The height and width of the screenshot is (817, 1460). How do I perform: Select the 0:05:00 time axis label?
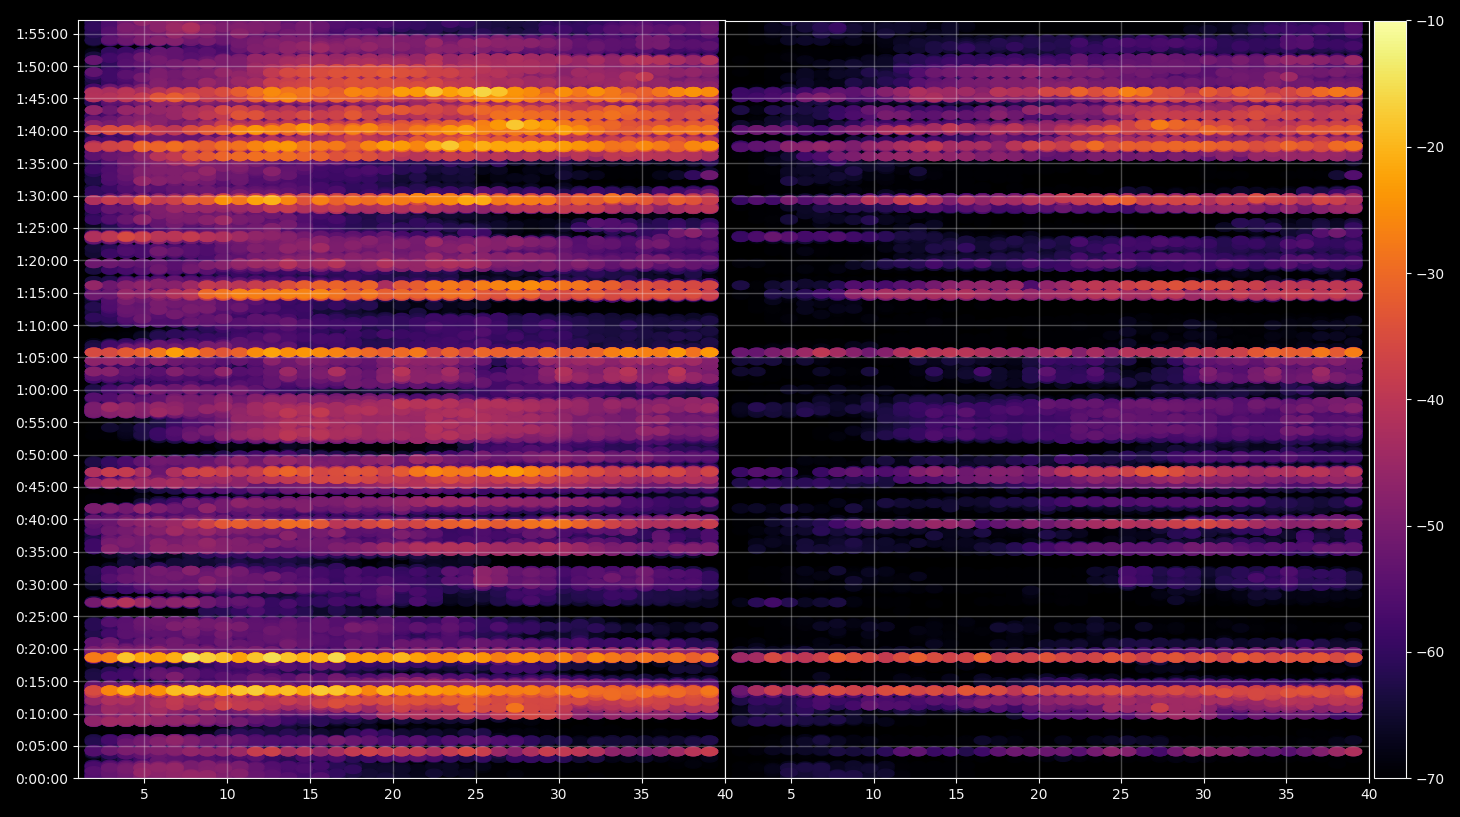coord(42,746)
